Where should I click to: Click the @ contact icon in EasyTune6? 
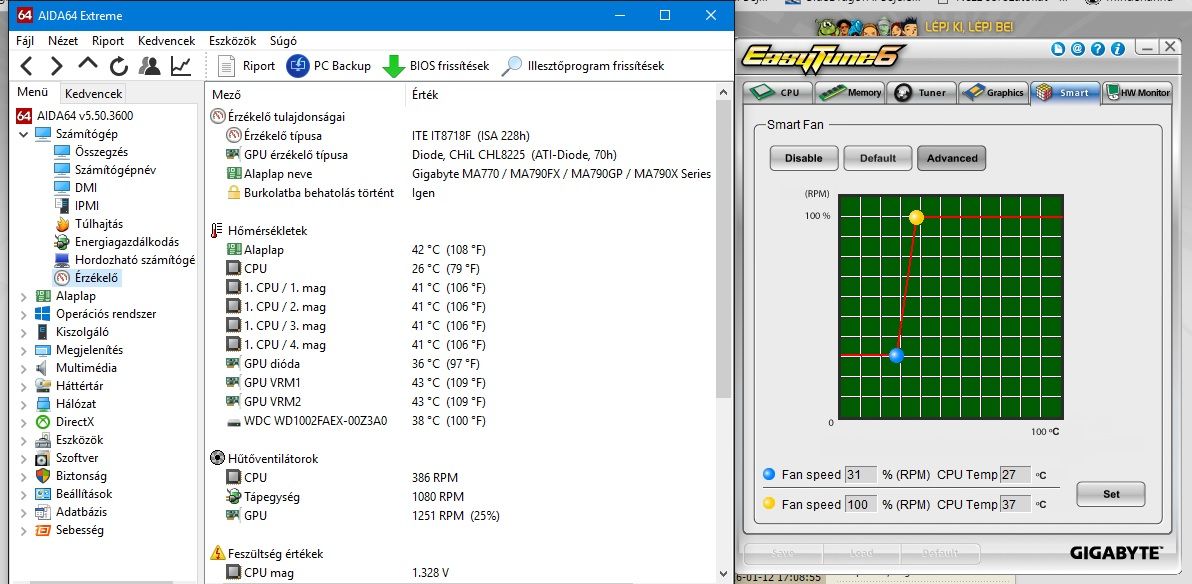click(1077, 49)
